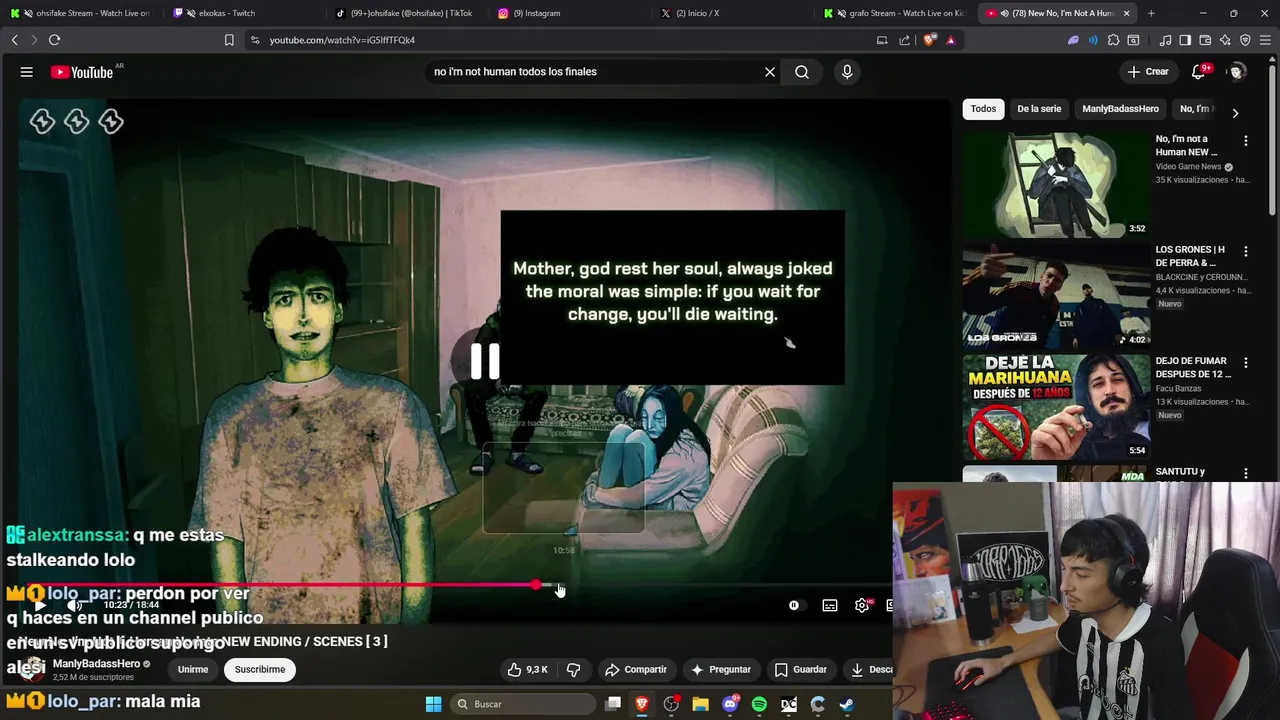The height and width of the screenshot is (720, 1280).
Task: Open the DEJE LA MARIHUANA video thumbnail
Action: coord(1056,407)
